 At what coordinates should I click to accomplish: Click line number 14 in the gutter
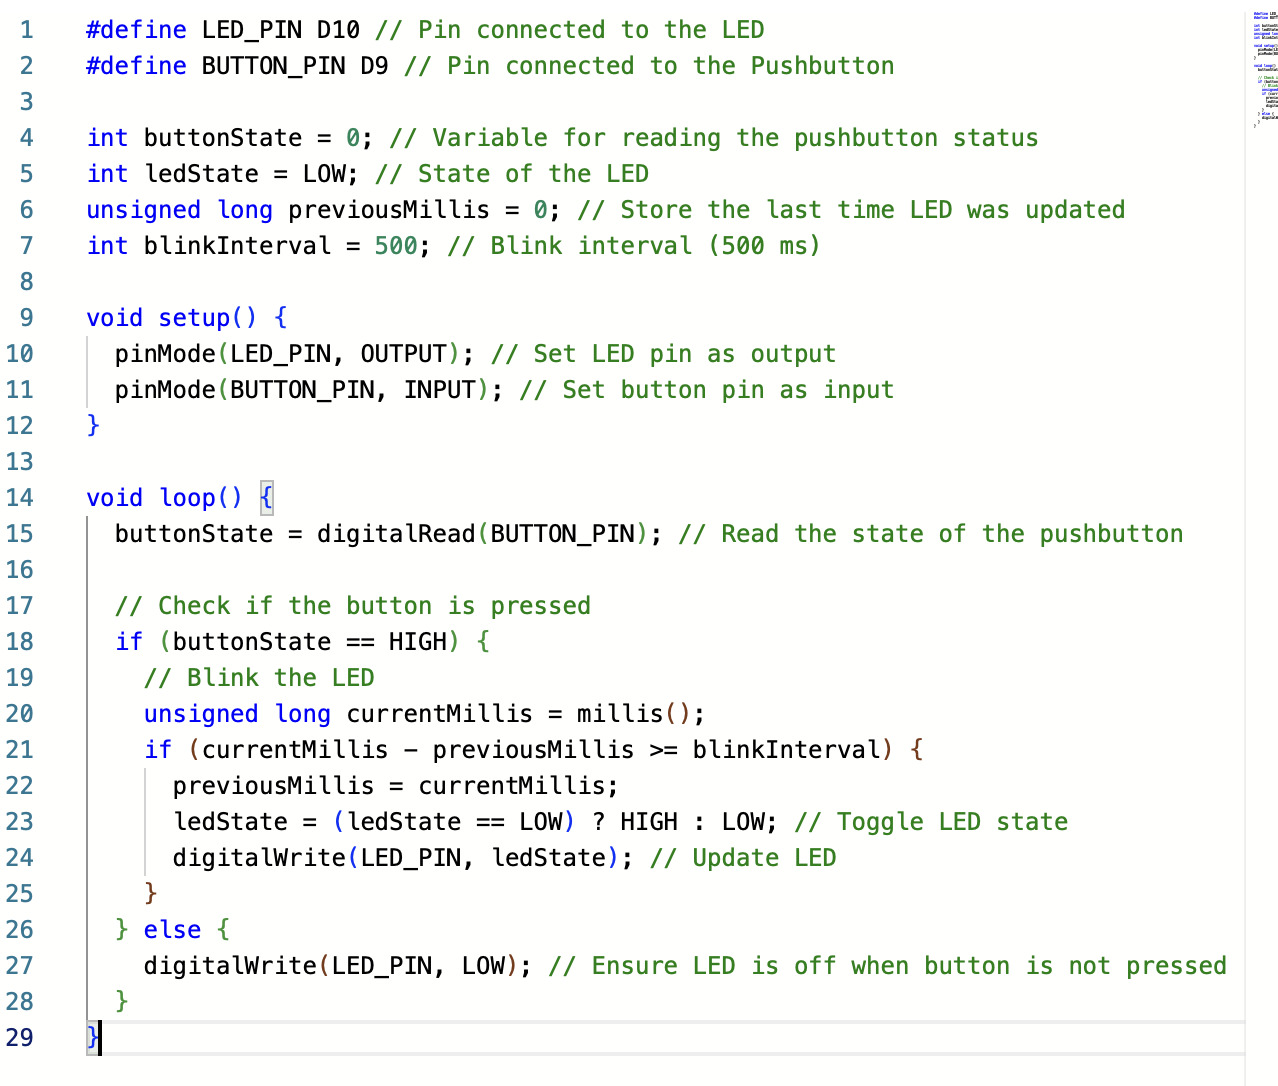pos(20,497)
